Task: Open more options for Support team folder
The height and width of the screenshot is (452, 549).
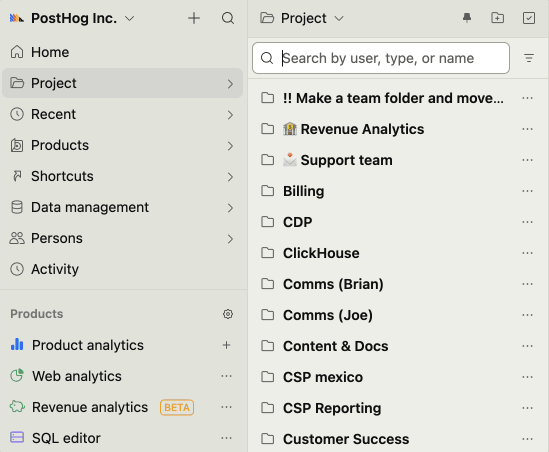Action: click(527, 160)
